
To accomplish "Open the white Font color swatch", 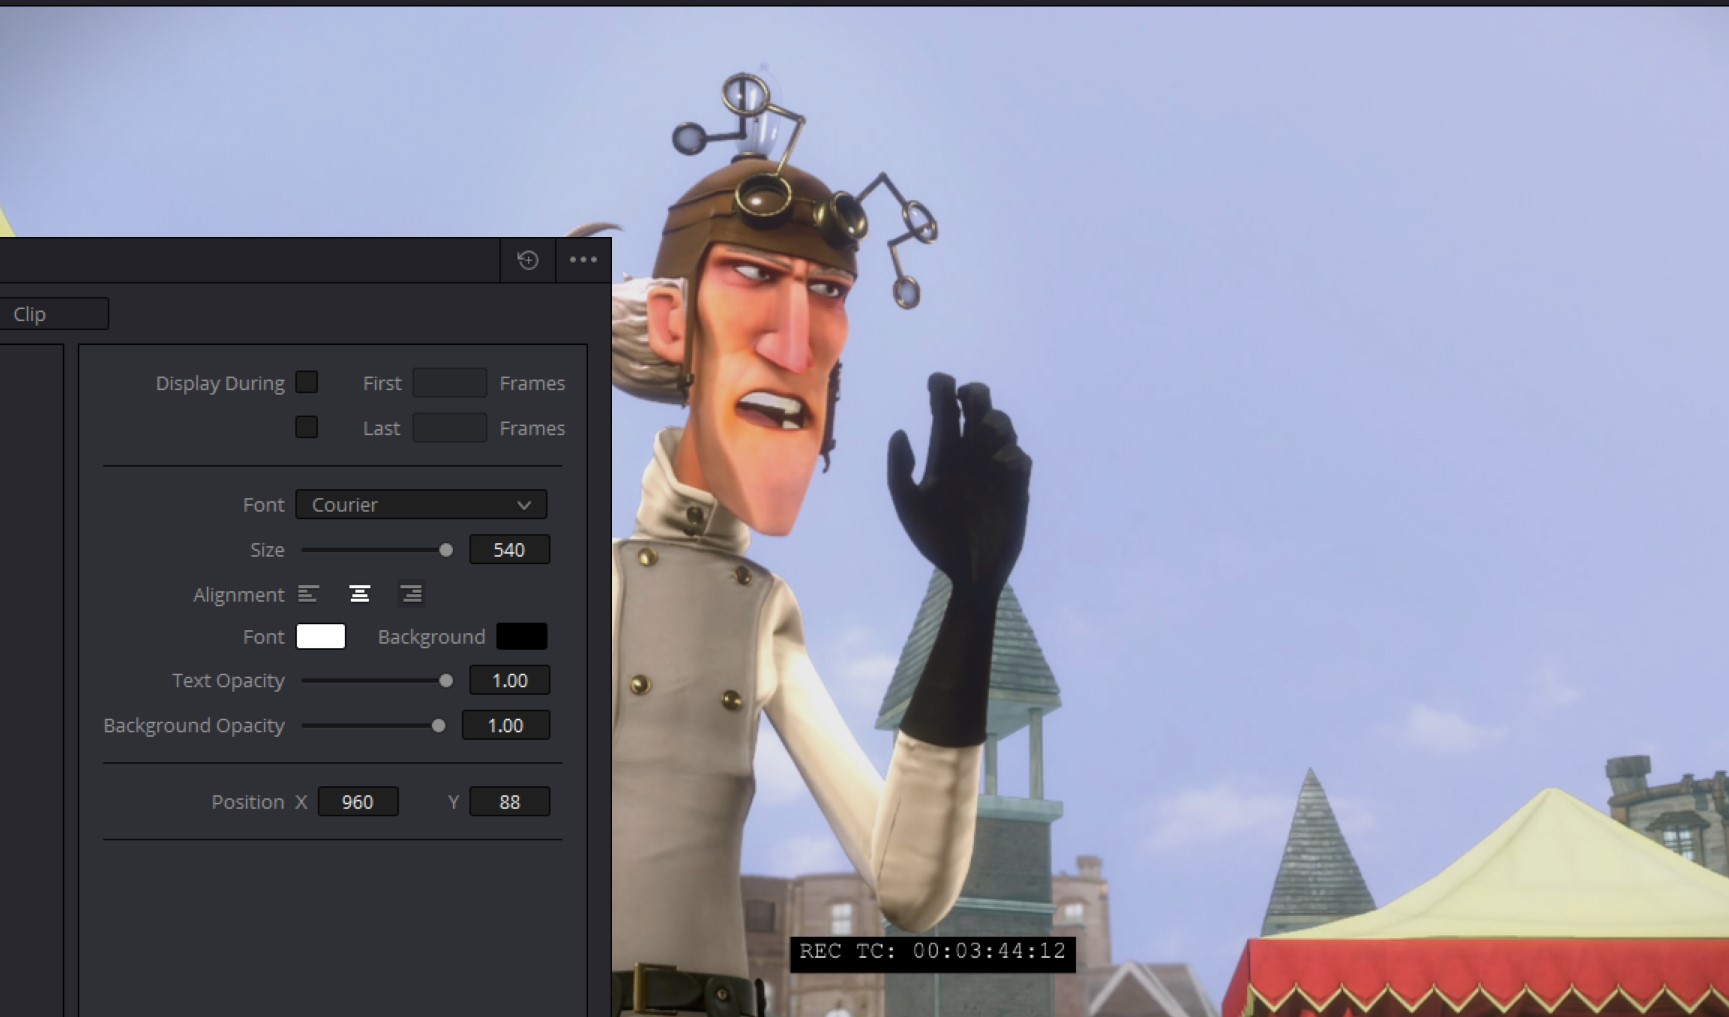I will coord(321,636).
